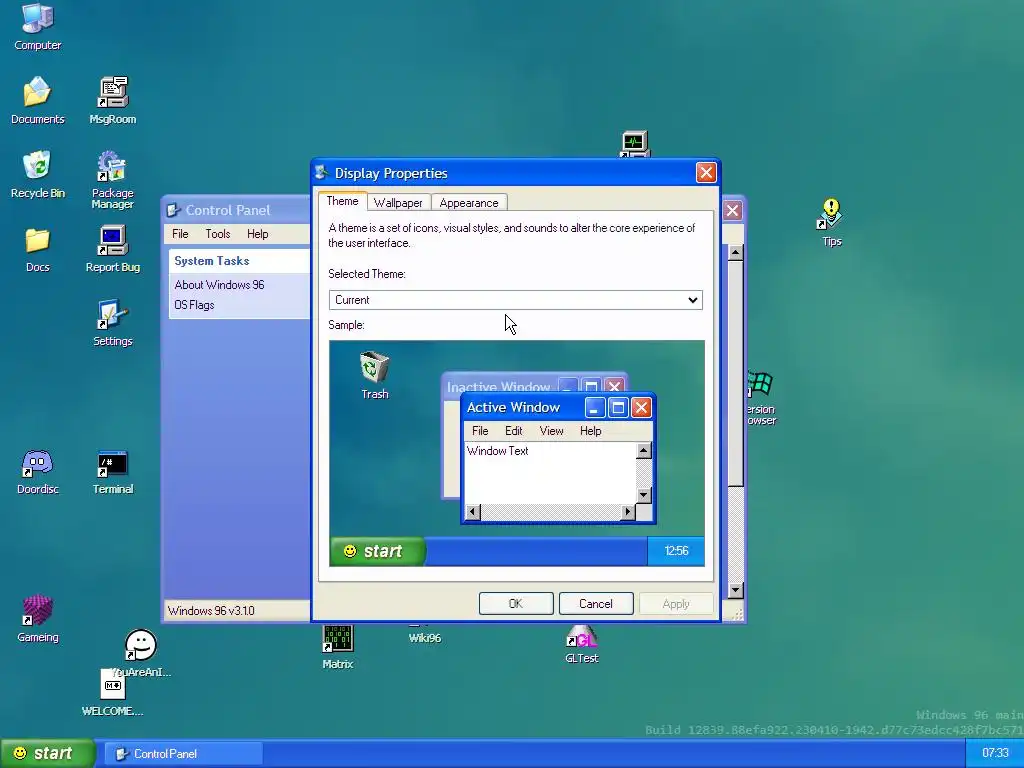Open the partially hidden version browser icon
The width and height of the screenshot is (1024, 768).
tap(760, 398)
